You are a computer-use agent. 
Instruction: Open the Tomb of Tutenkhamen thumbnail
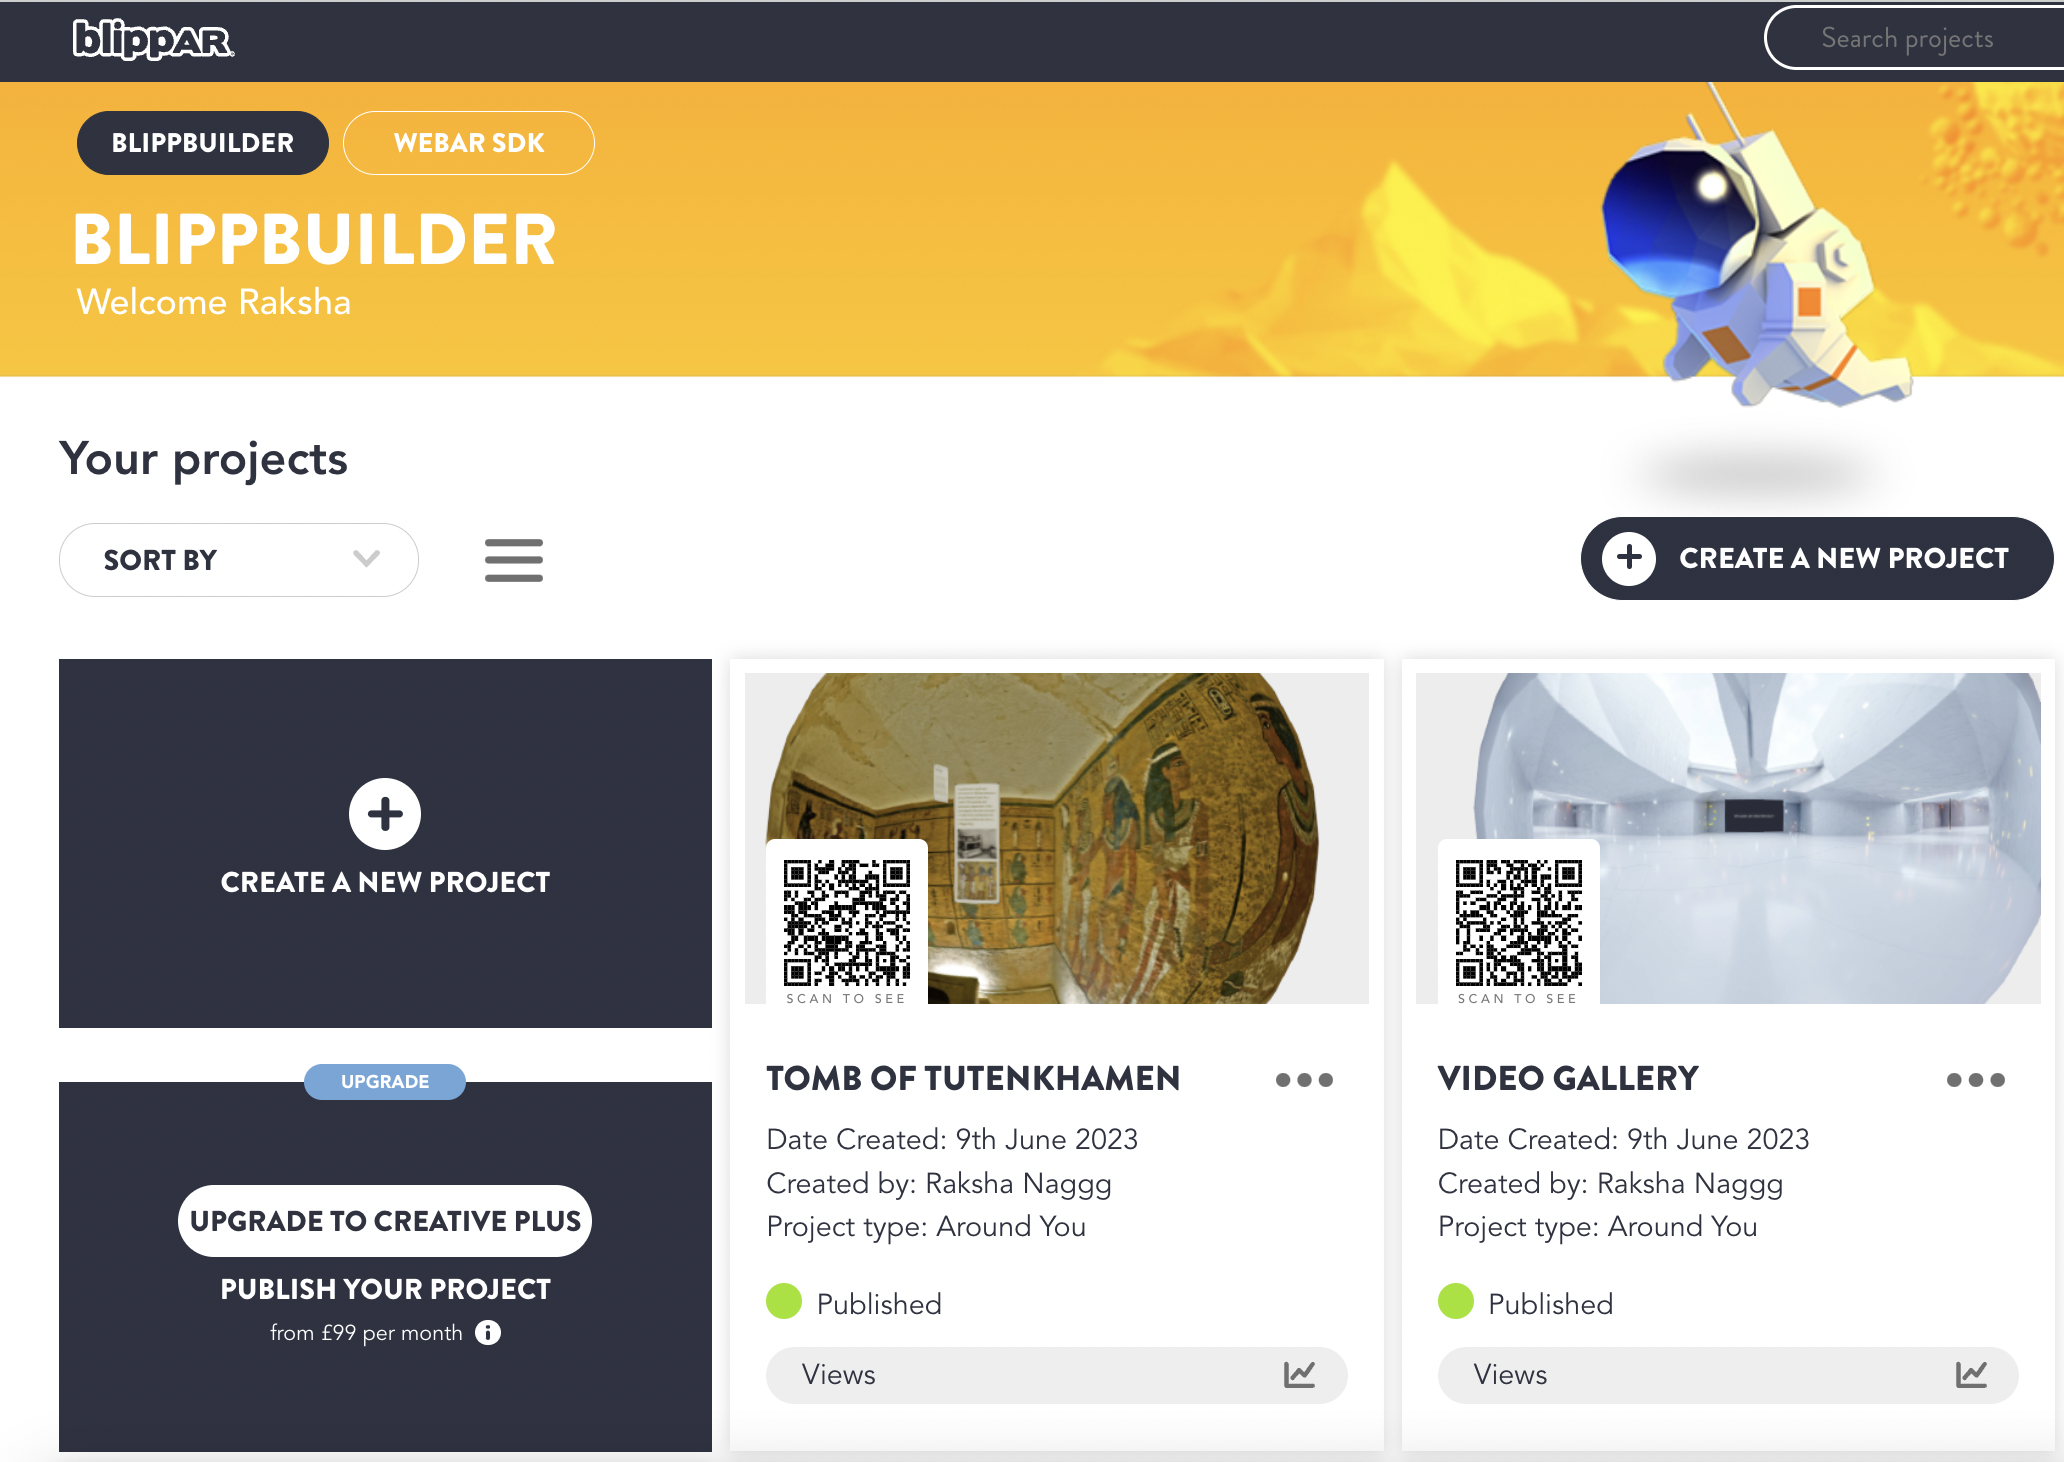pos(1057,838)
